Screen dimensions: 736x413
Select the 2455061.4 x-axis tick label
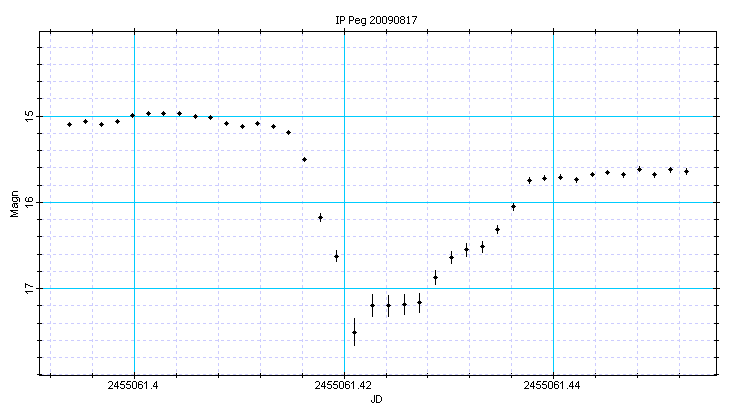pyautogui.click(x=133, y=384)
